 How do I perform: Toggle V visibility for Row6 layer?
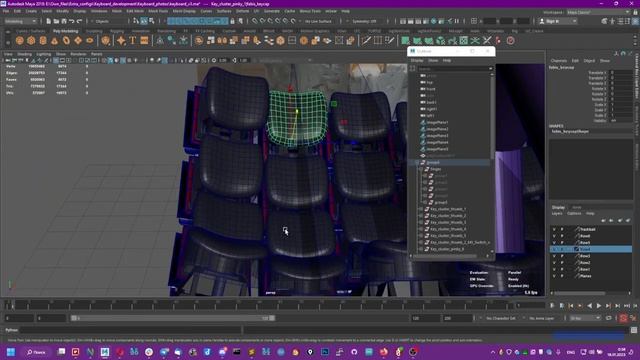(554, 236)
